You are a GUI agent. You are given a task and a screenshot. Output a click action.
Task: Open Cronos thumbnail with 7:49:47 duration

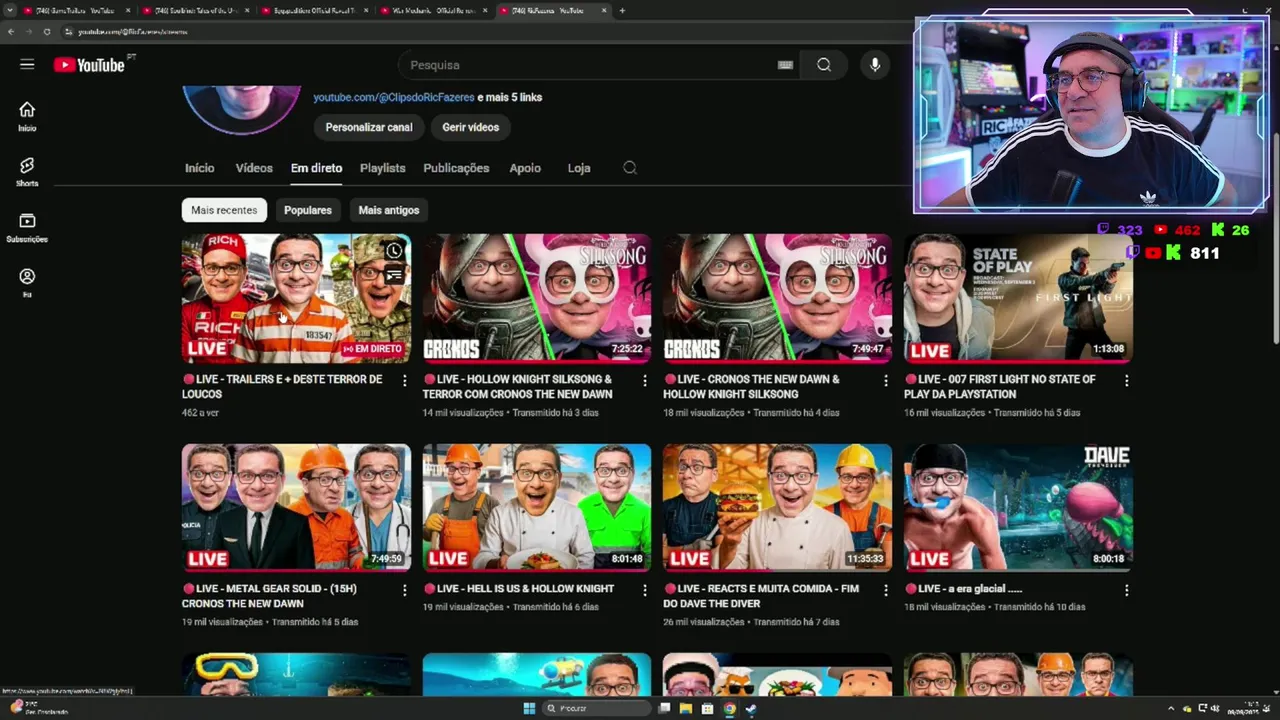pos(777,298)
